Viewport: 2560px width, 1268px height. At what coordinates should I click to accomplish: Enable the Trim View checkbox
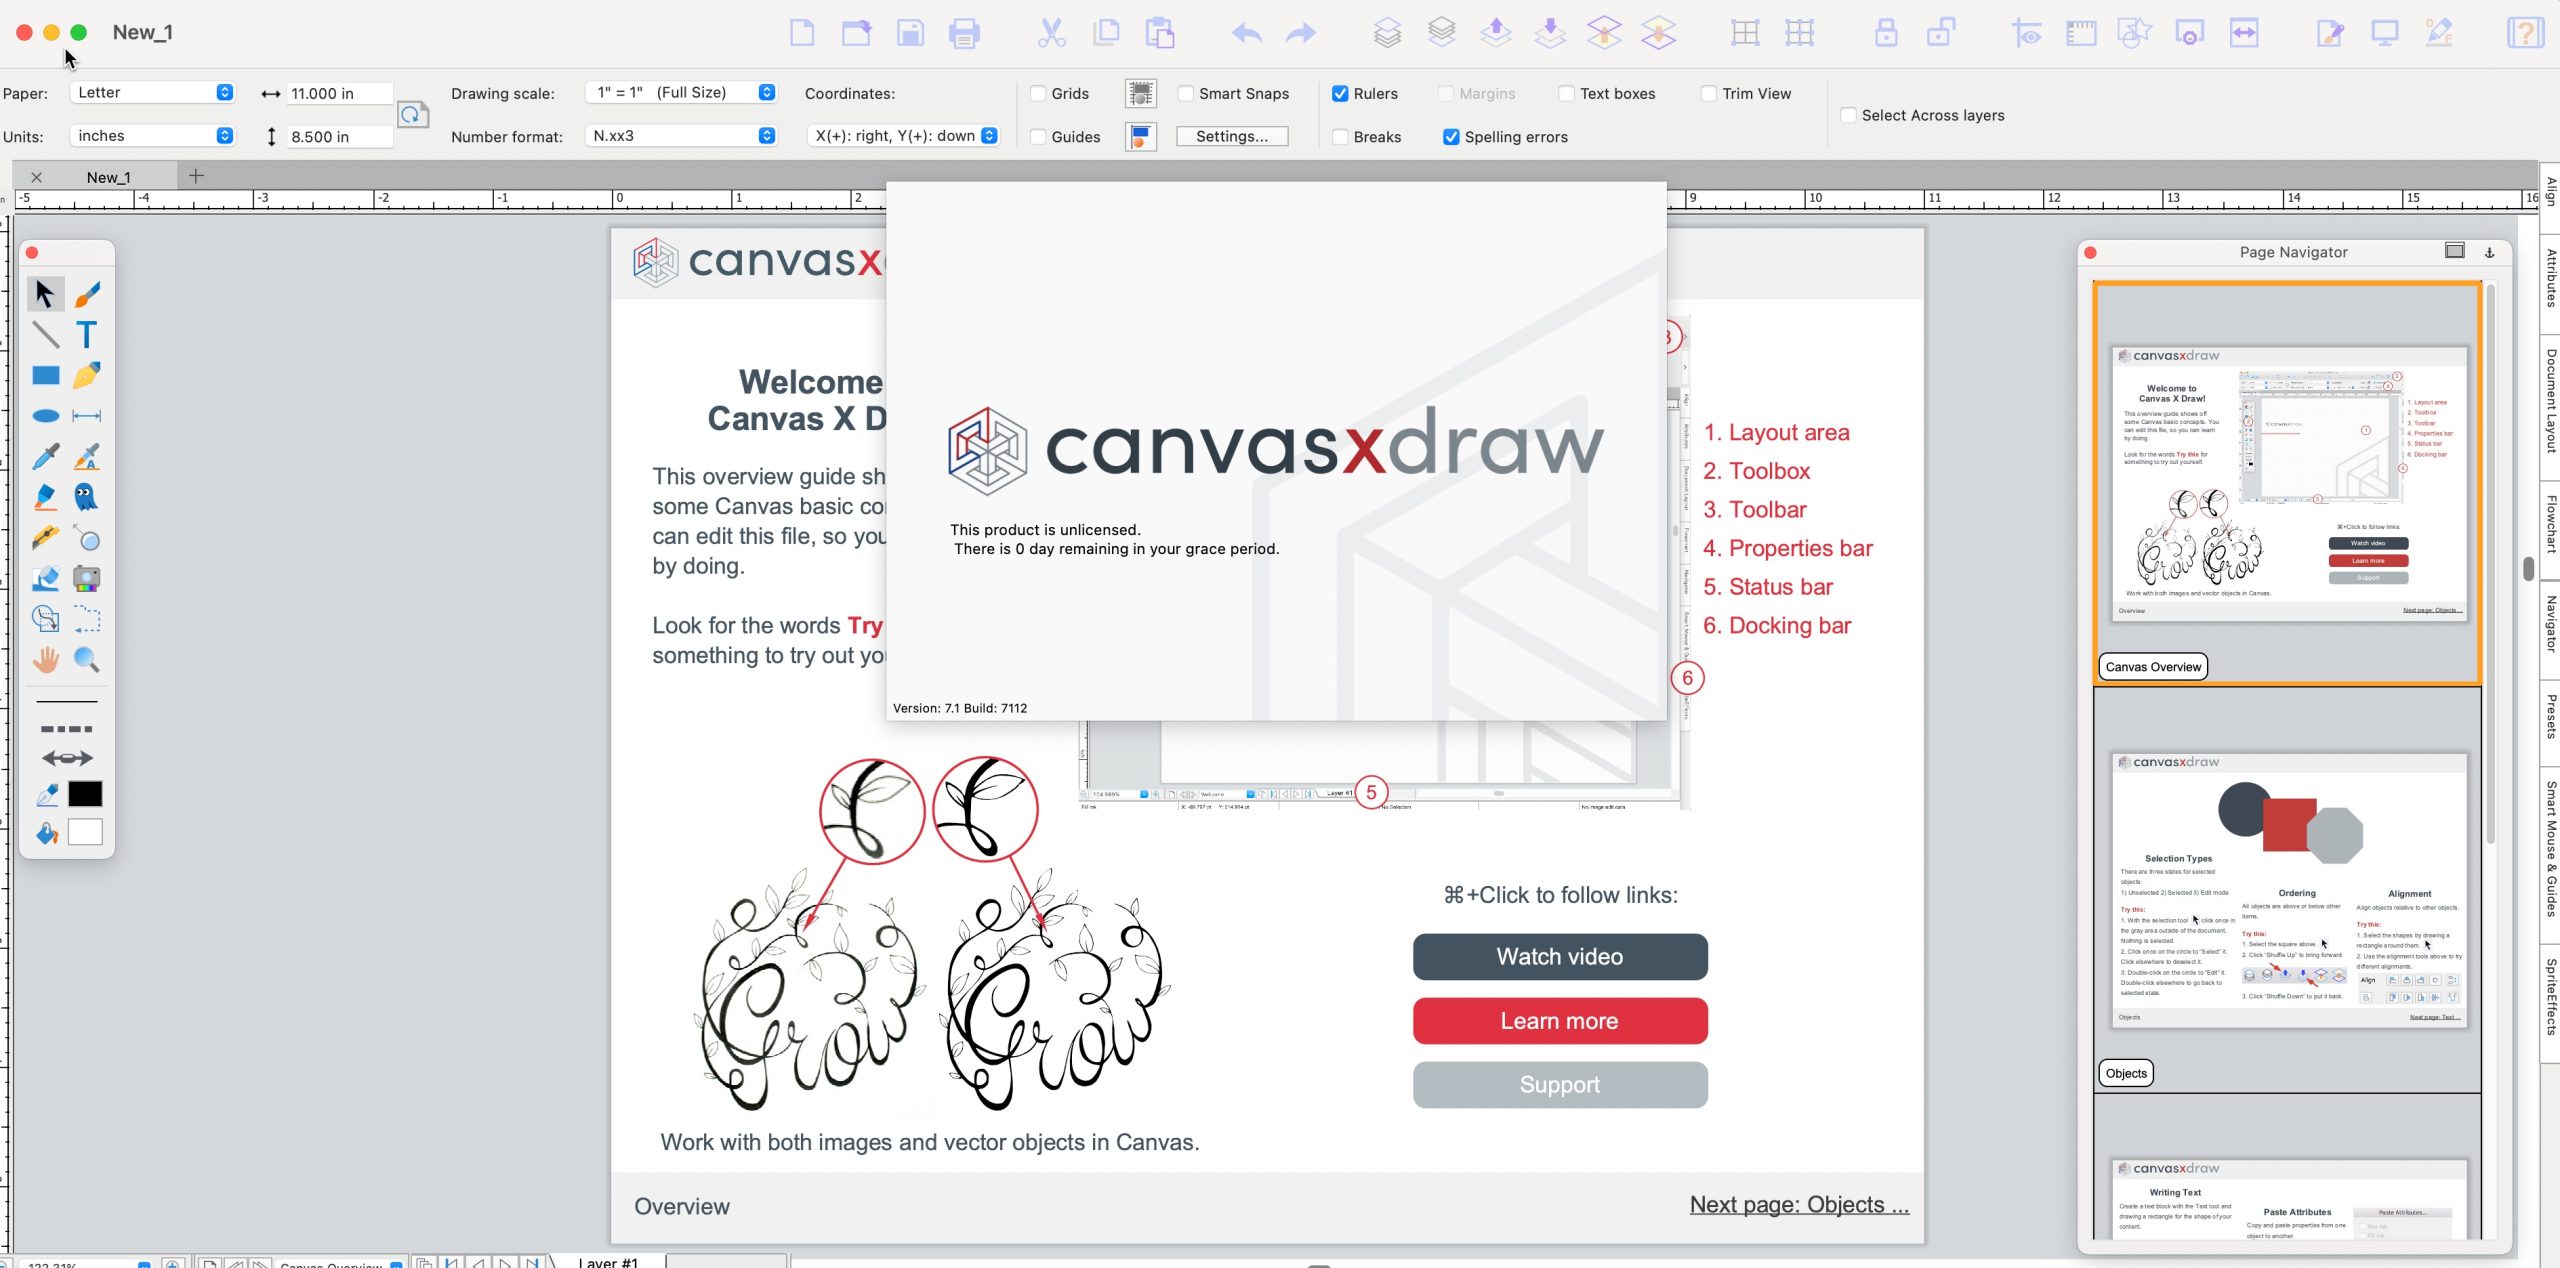coord(1709,94)
